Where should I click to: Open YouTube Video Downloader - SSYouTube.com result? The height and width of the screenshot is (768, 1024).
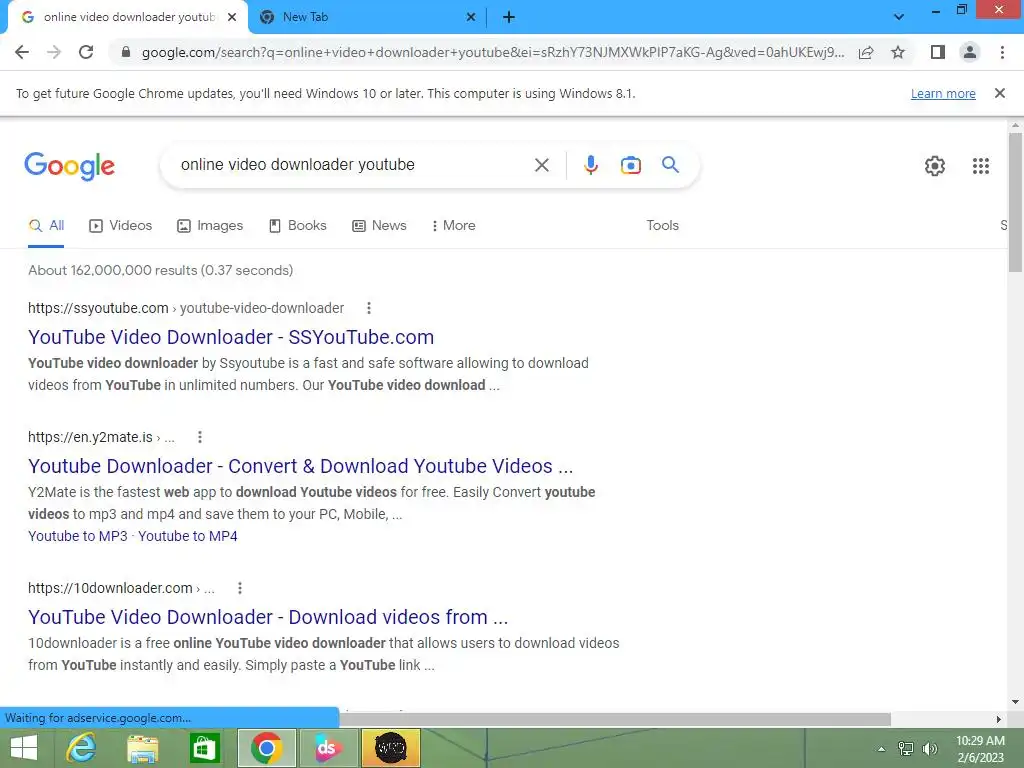(231, 337)
